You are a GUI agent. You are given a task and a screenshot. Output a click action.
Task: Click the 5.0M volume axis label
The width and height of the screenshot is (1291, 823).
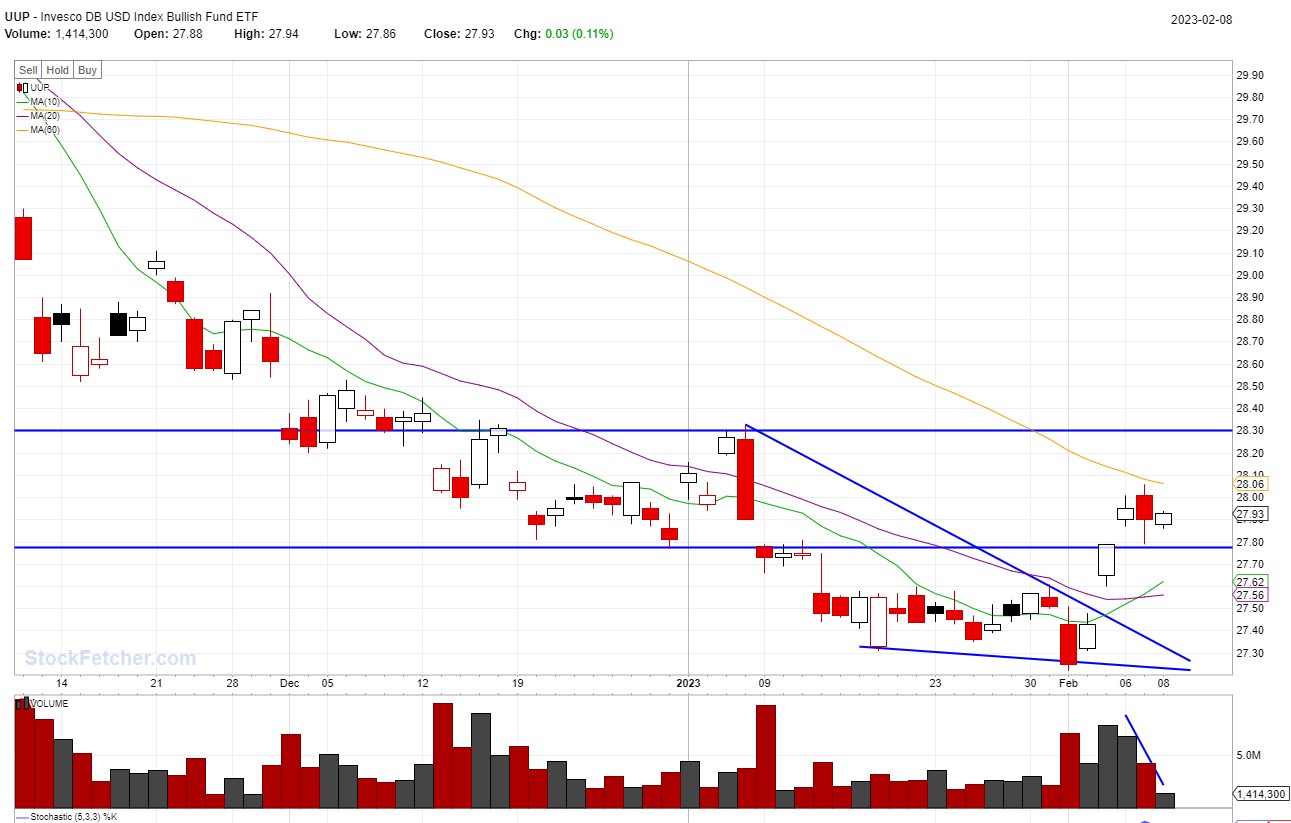click(1249, 756)
